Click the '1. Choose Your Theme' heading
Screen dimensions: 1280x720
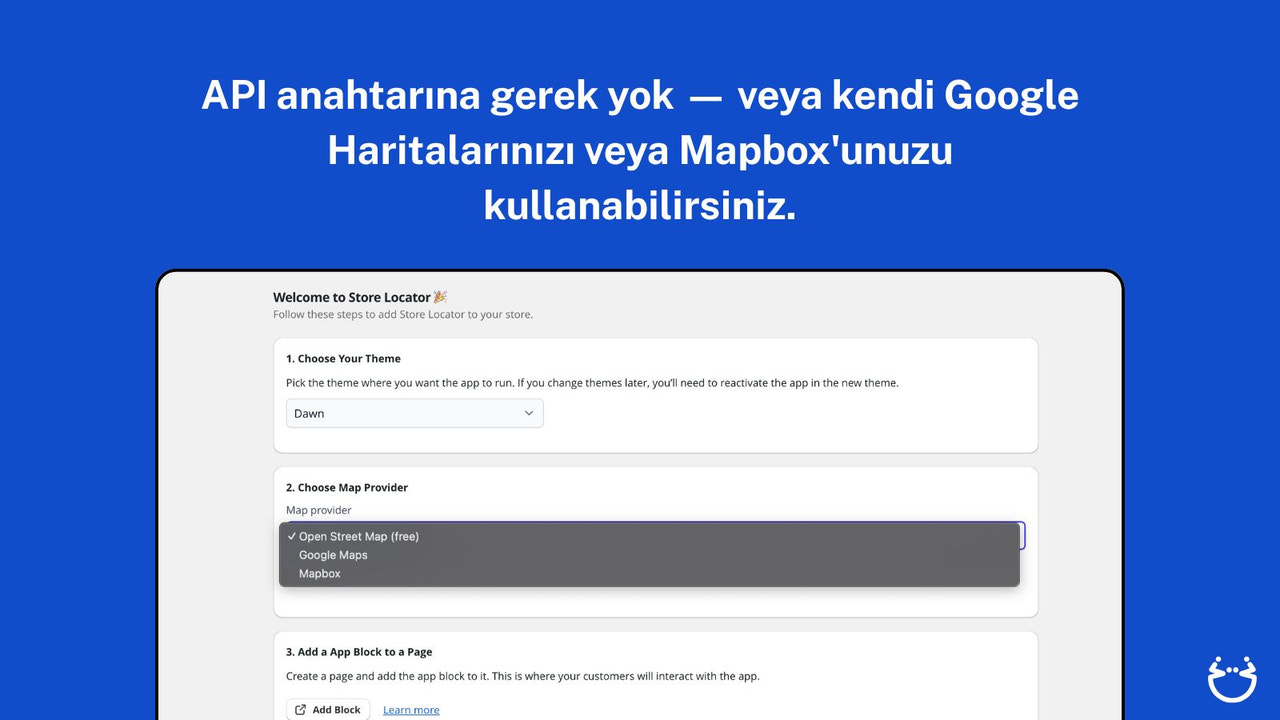pos(343,358)
